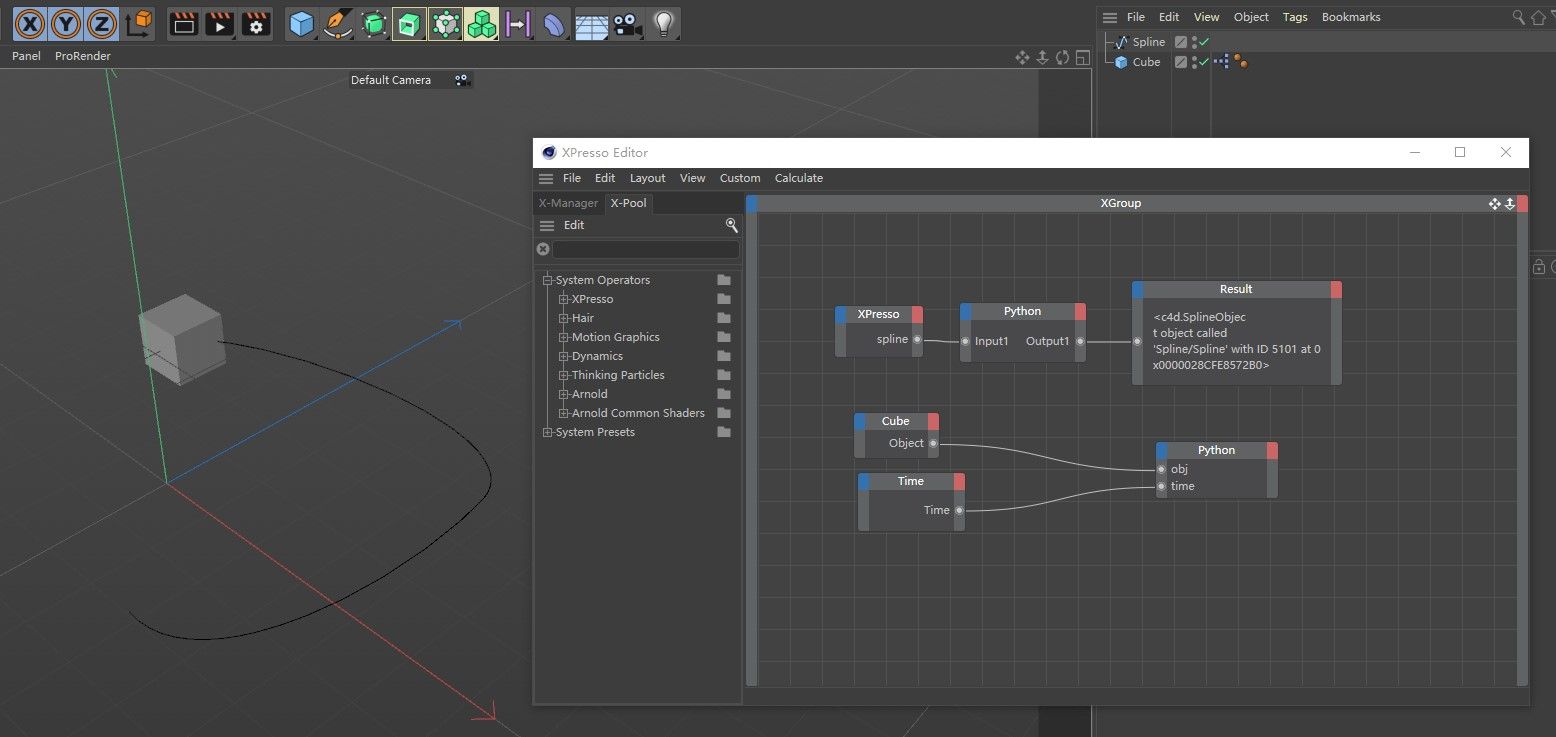
Task: Open Object Manager hamburger menu
Action: point(1110,17)
